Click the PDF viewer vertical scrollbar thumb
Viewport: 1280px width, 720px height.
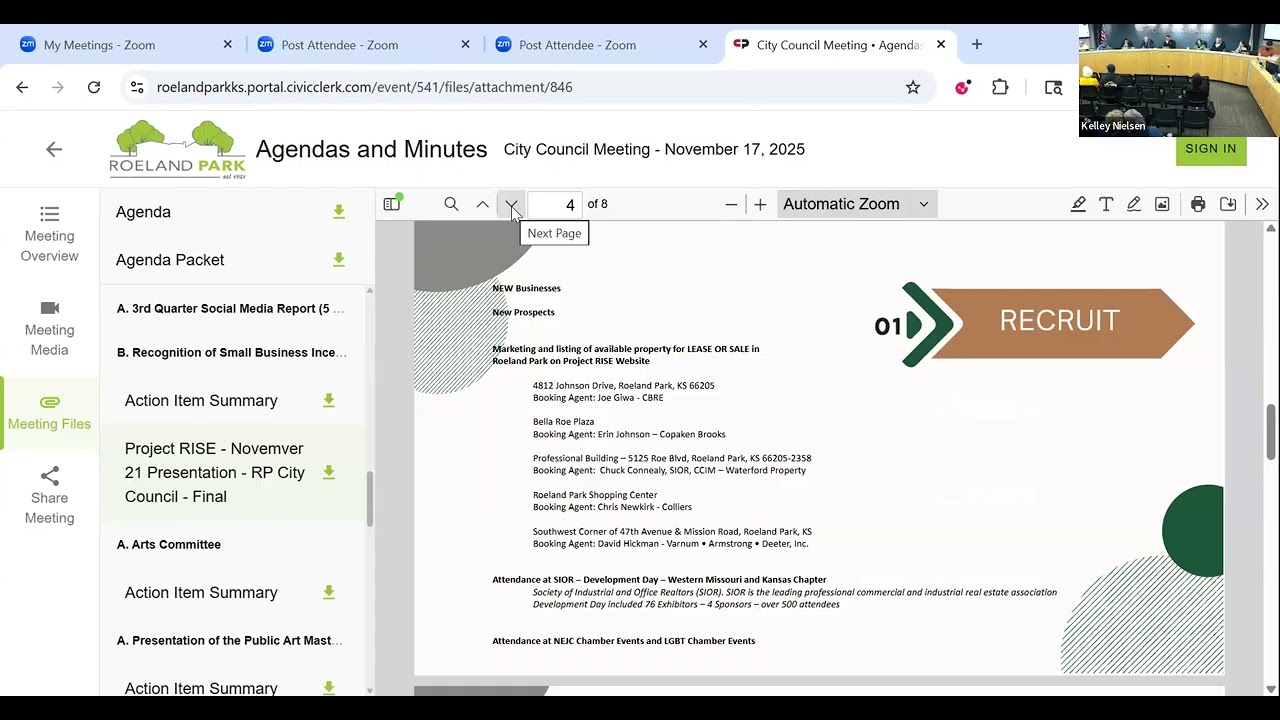click(x=1271, y=432)
